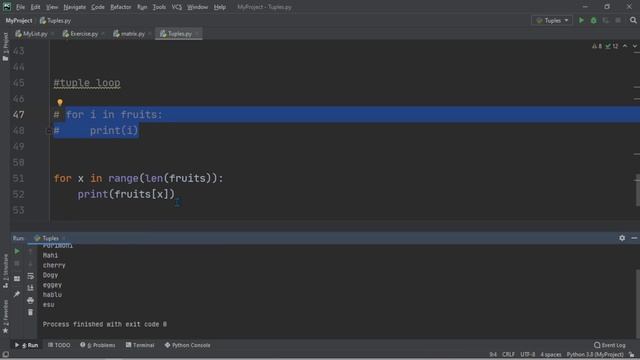Change UTF-8 file encoding in status bar

pos(527,355)
